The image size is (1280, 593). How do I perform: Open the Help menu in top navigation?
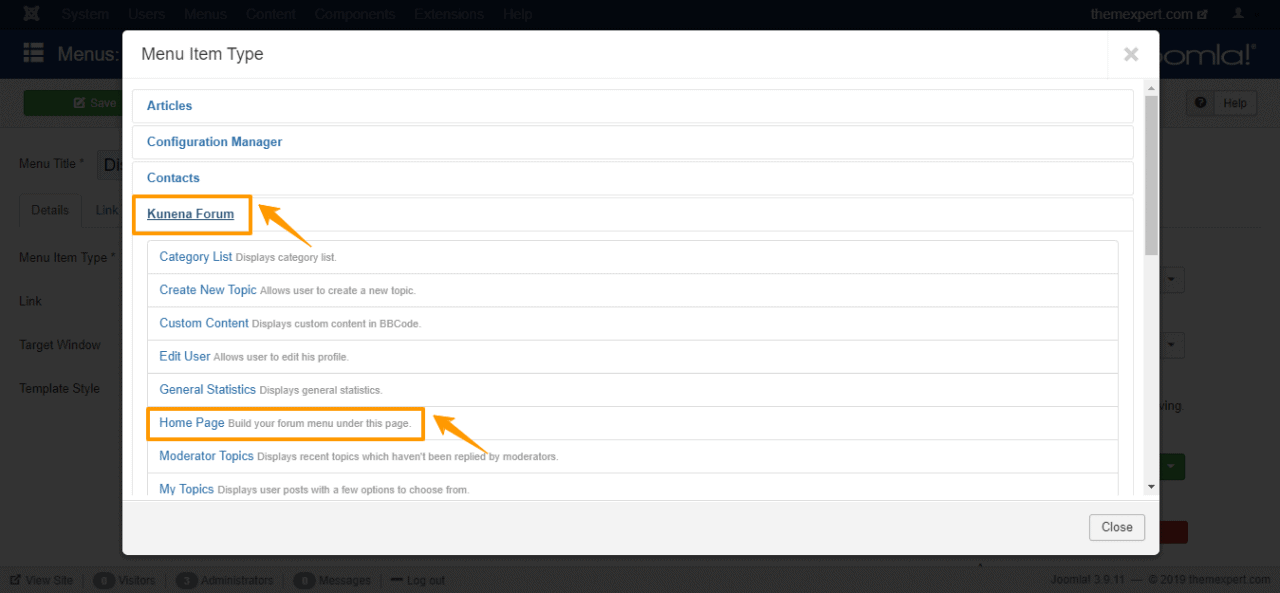click(x=518, y=15)
